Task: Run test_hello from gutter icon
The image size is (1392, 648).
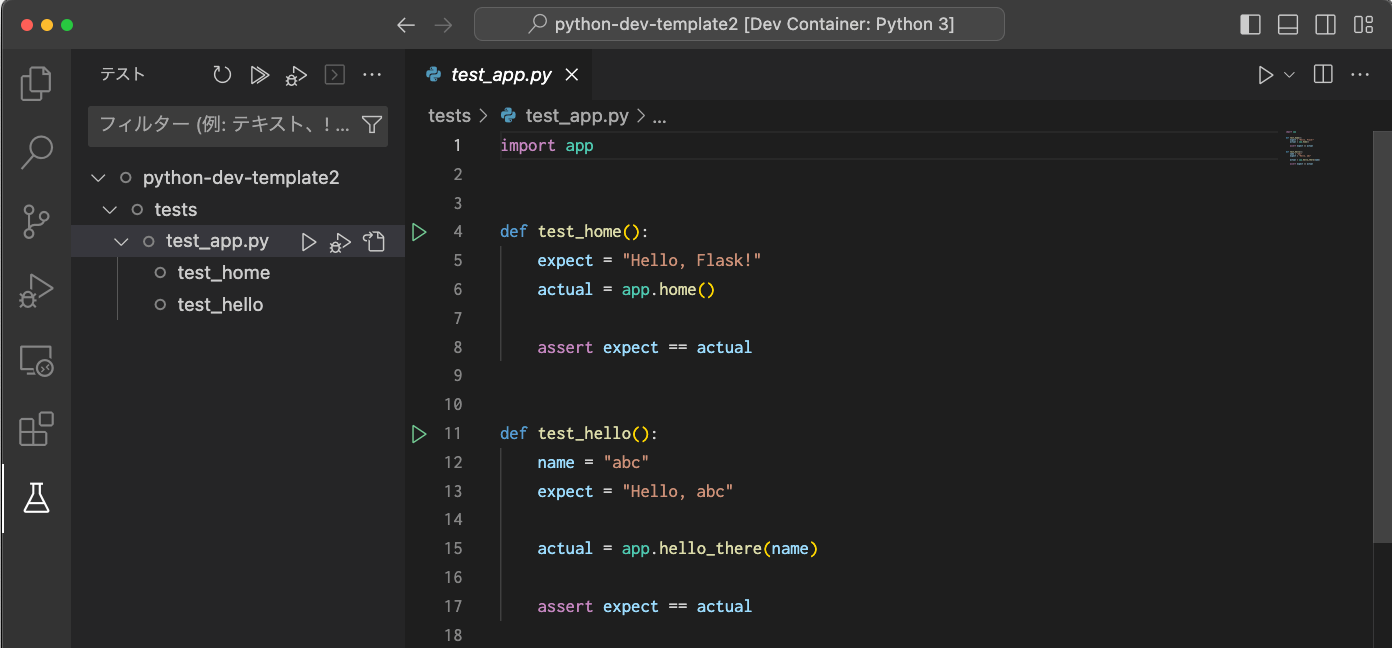Action: click(419, 433)
